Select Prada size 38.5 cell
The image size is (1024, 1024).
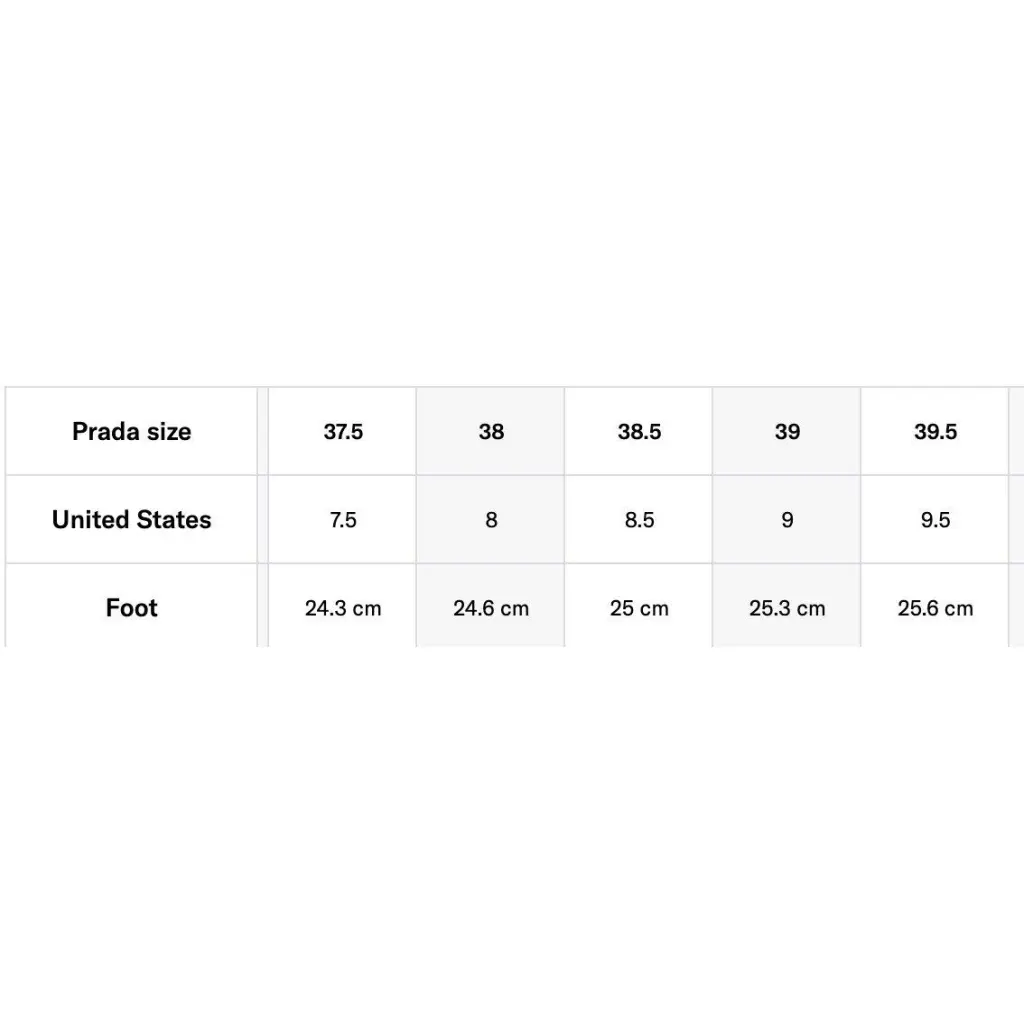pyautogui.click(x=639, y=432)
